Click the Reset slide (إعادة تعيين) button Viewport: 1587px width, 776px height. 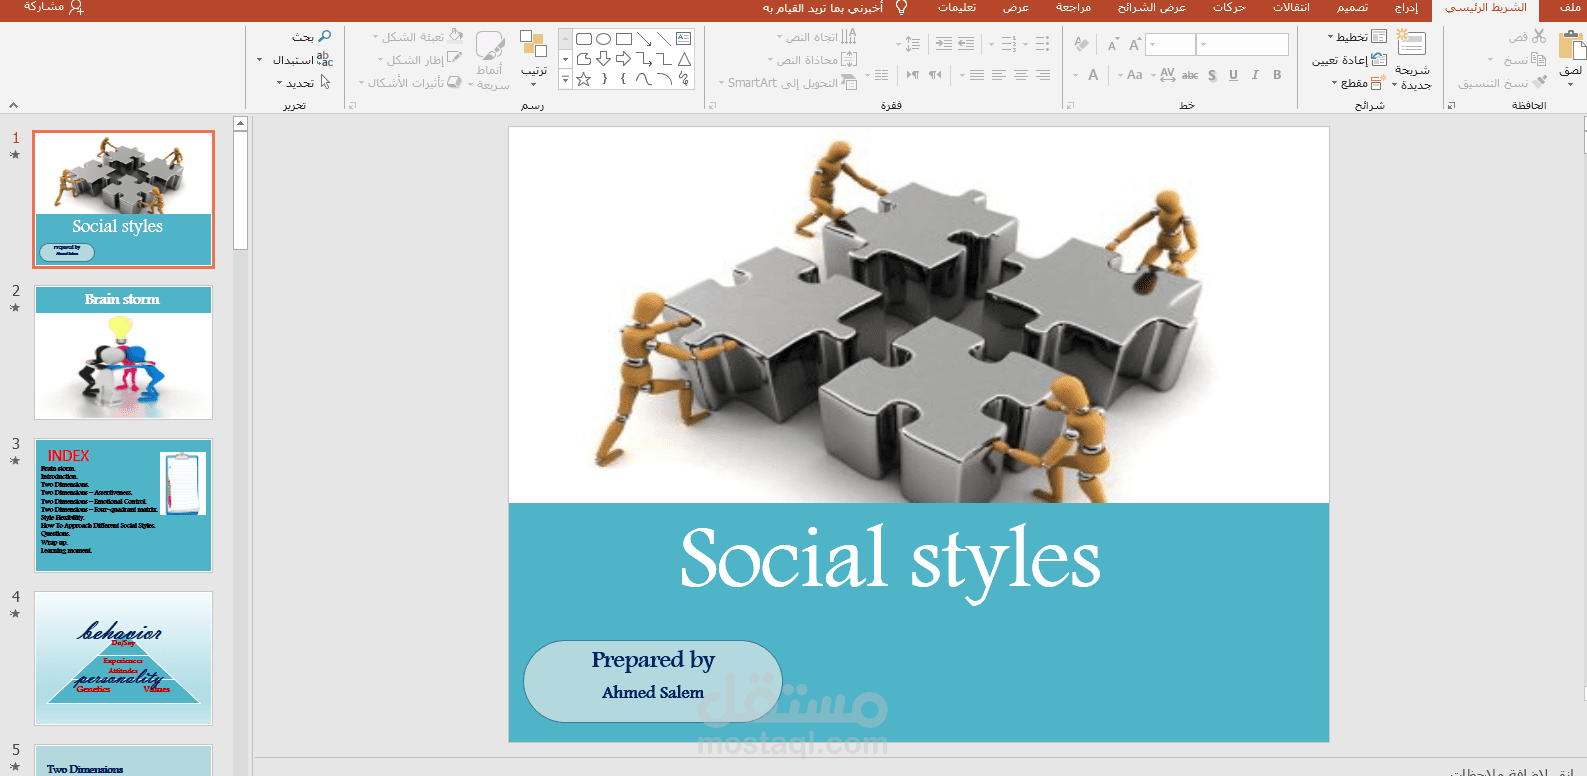(x=1349, y=60)
